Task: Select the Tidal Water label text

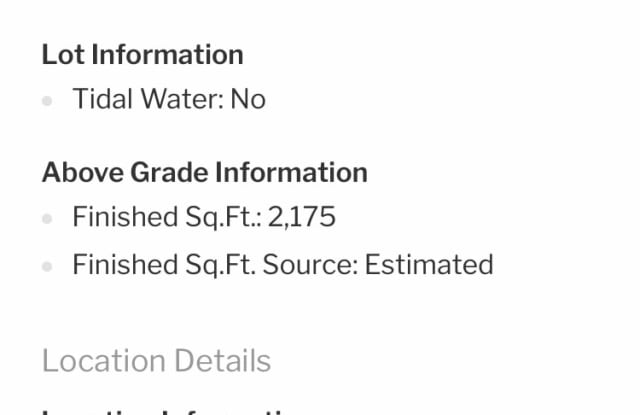Action: [x=148, y=99]
